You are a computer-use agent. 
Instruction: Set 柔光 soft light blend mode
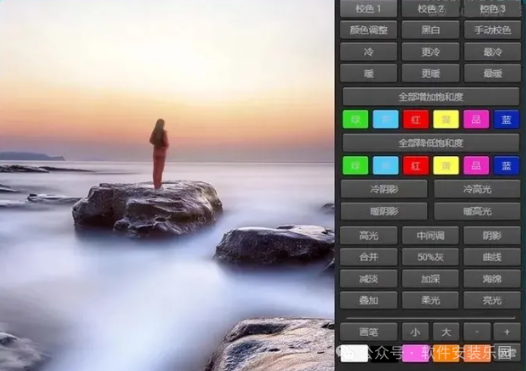430,300
